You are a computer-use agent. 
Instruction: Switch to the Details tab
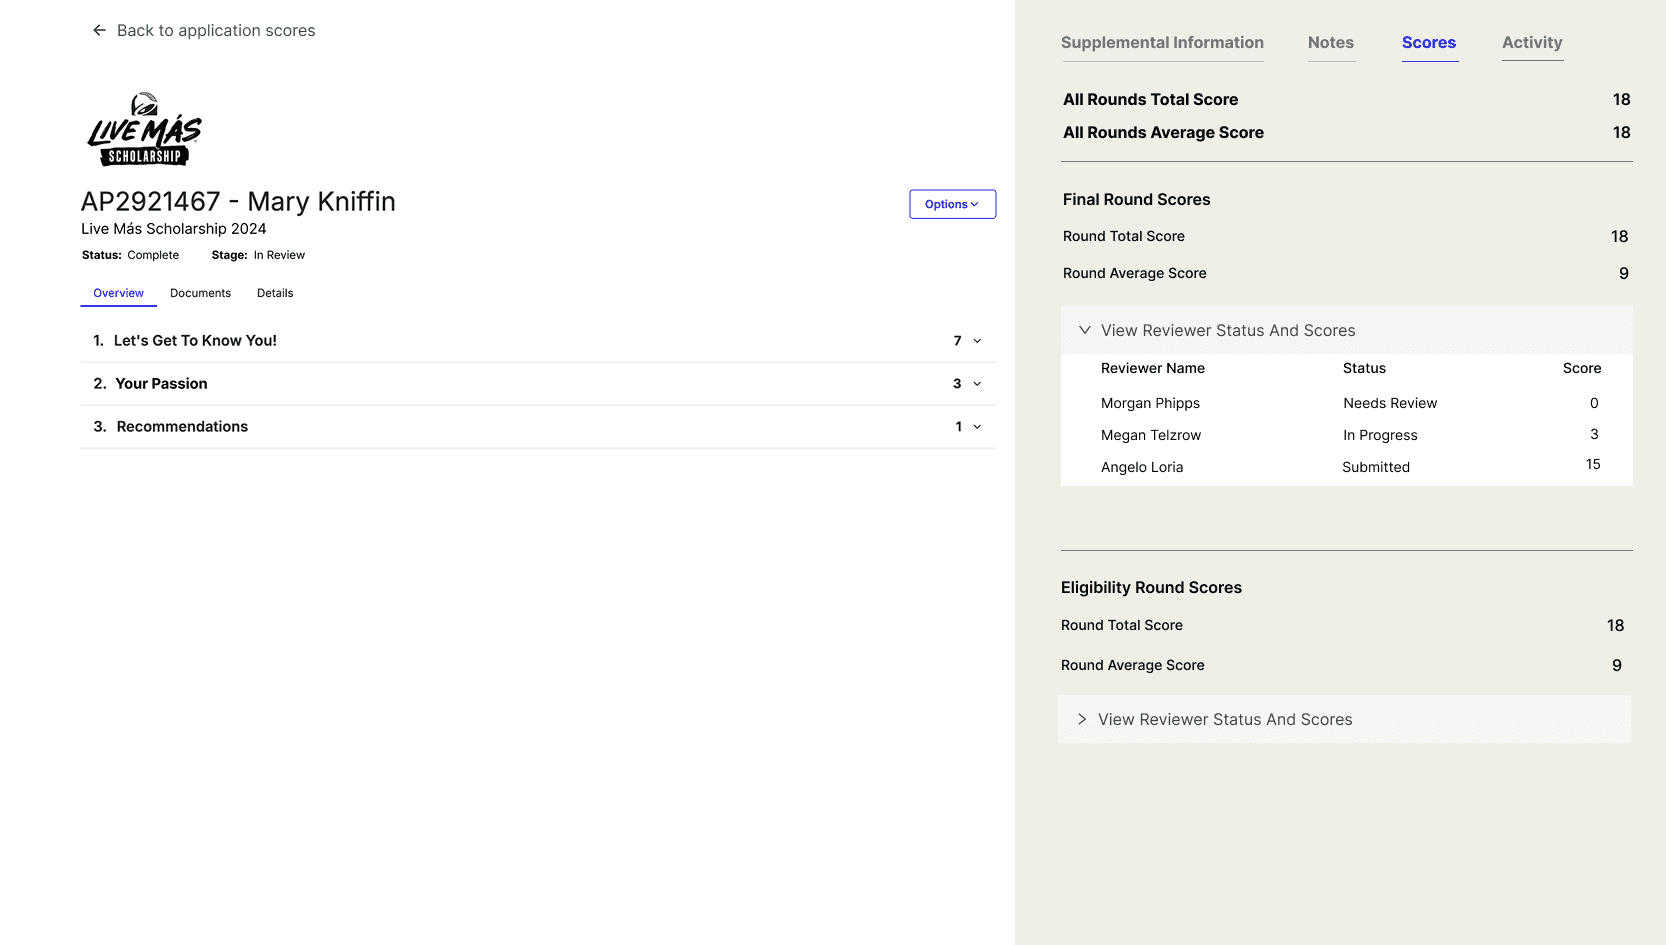(x=275, y=293)
